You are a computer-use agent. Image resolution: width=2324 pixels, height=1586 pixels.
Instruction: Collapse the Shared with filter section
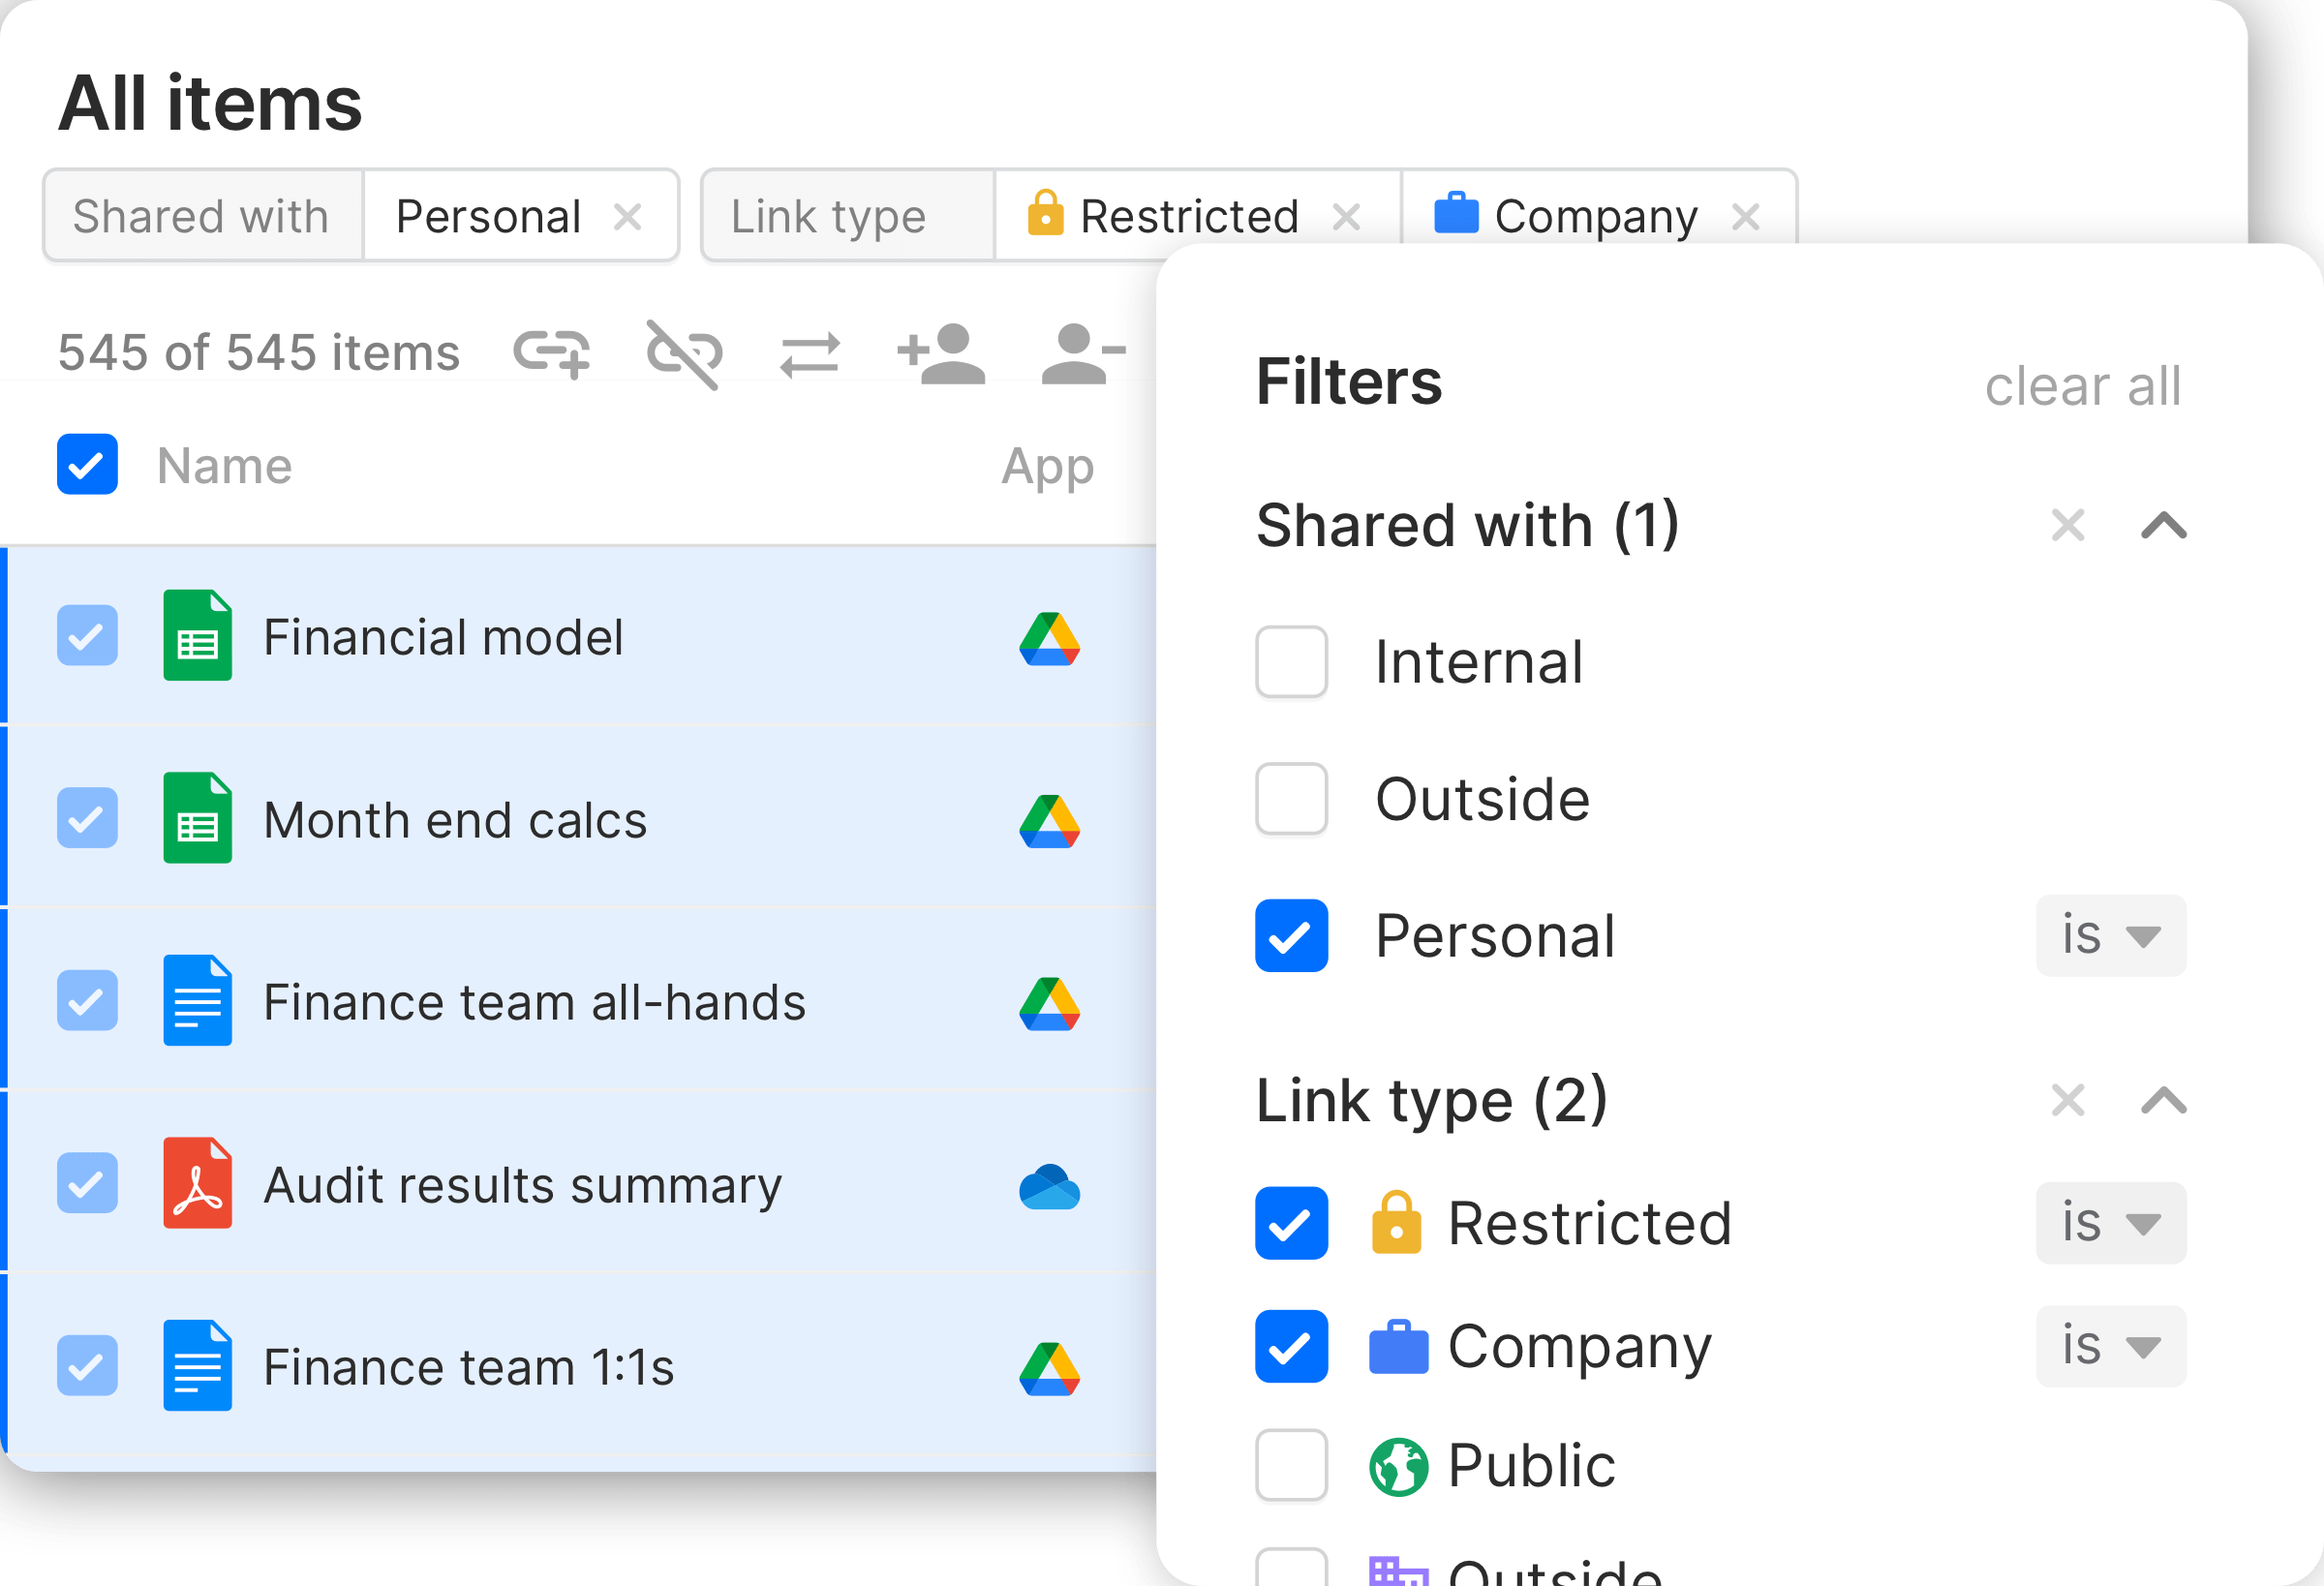coord(2163,526)
